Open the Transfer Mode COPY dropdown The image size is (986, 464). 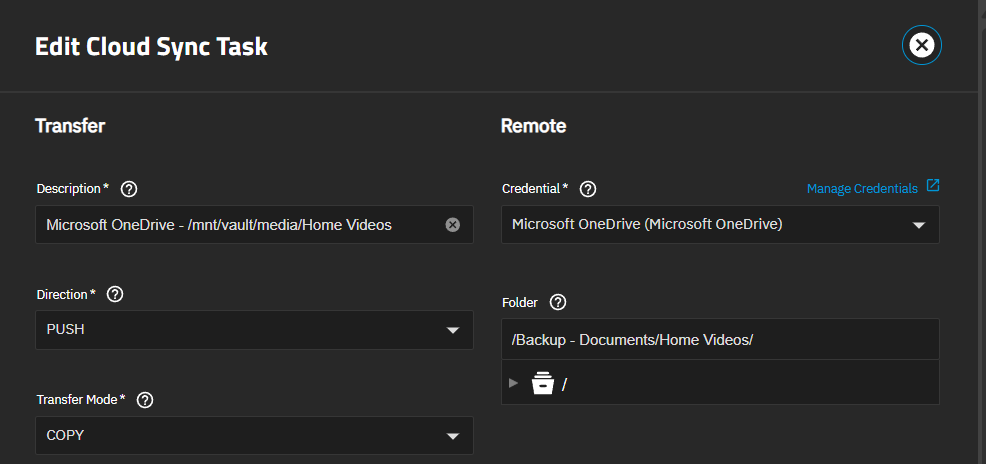tap(254, 435)
